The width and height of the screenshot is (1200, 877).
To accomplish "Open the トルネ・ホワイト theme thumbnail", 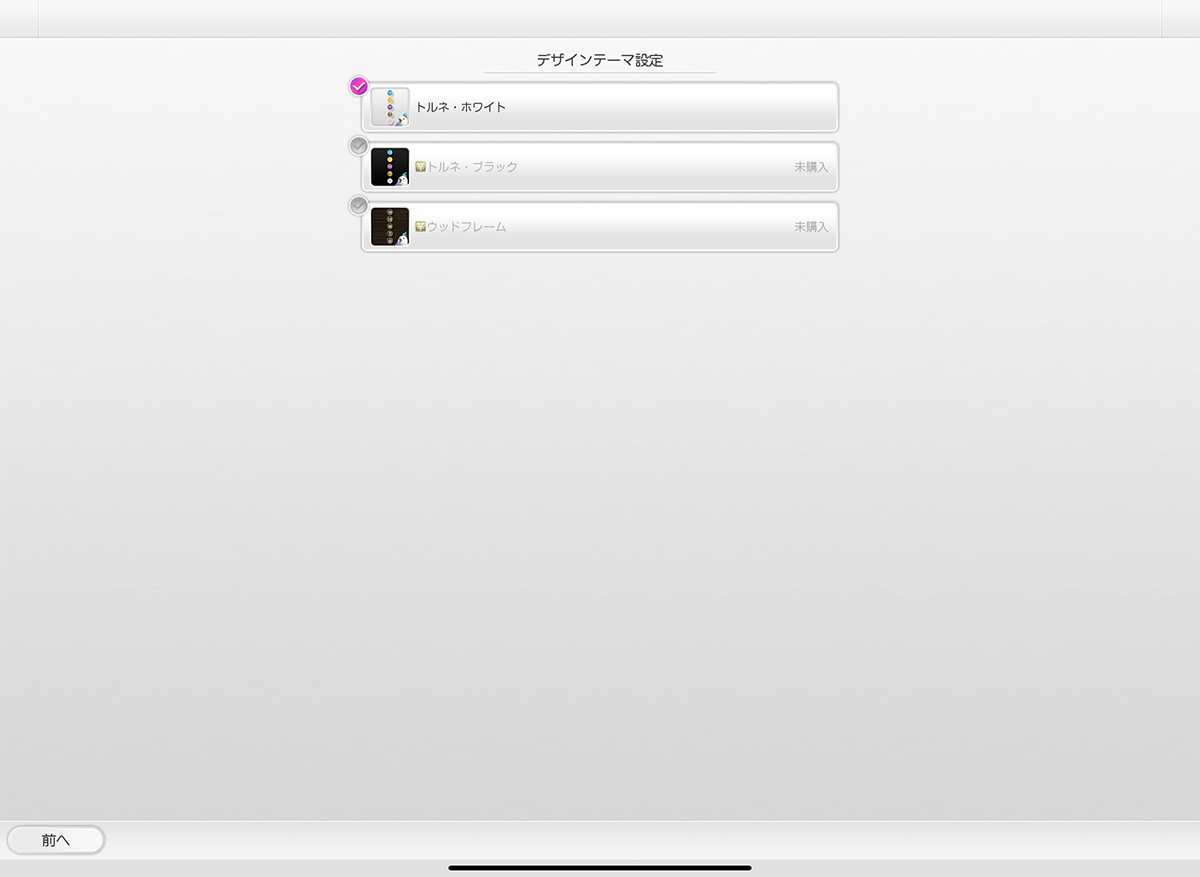I will pos(390,107).
